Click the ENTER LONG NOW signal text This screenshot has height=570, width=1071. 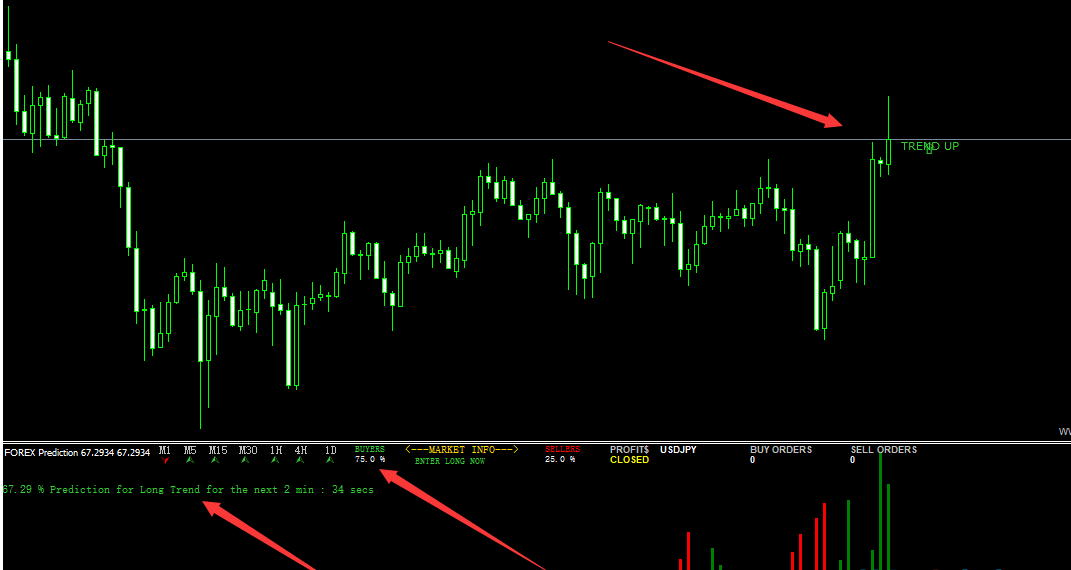point(450,461)
